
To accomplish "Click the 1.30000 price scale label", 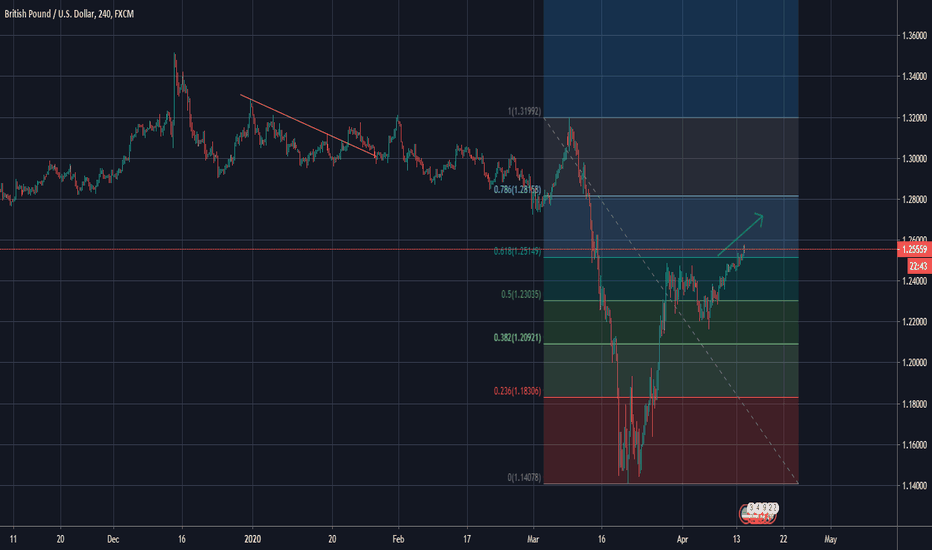I will click(x=914, y=159).
